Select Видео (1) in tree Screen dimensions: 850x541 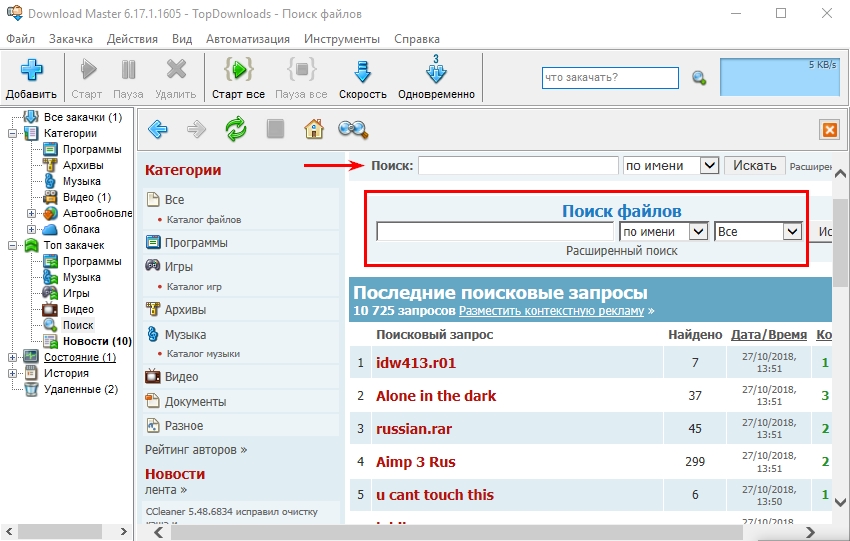(x=87, y=197)
